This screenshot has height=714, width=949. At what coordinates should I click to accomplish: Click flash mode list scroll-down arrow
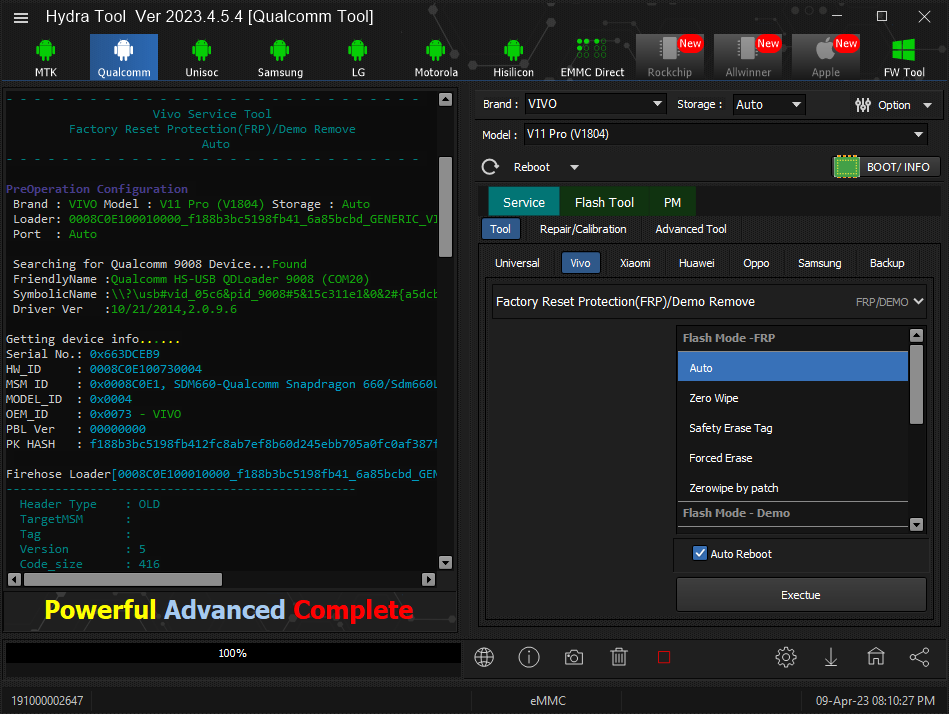(x=916, y=524)
